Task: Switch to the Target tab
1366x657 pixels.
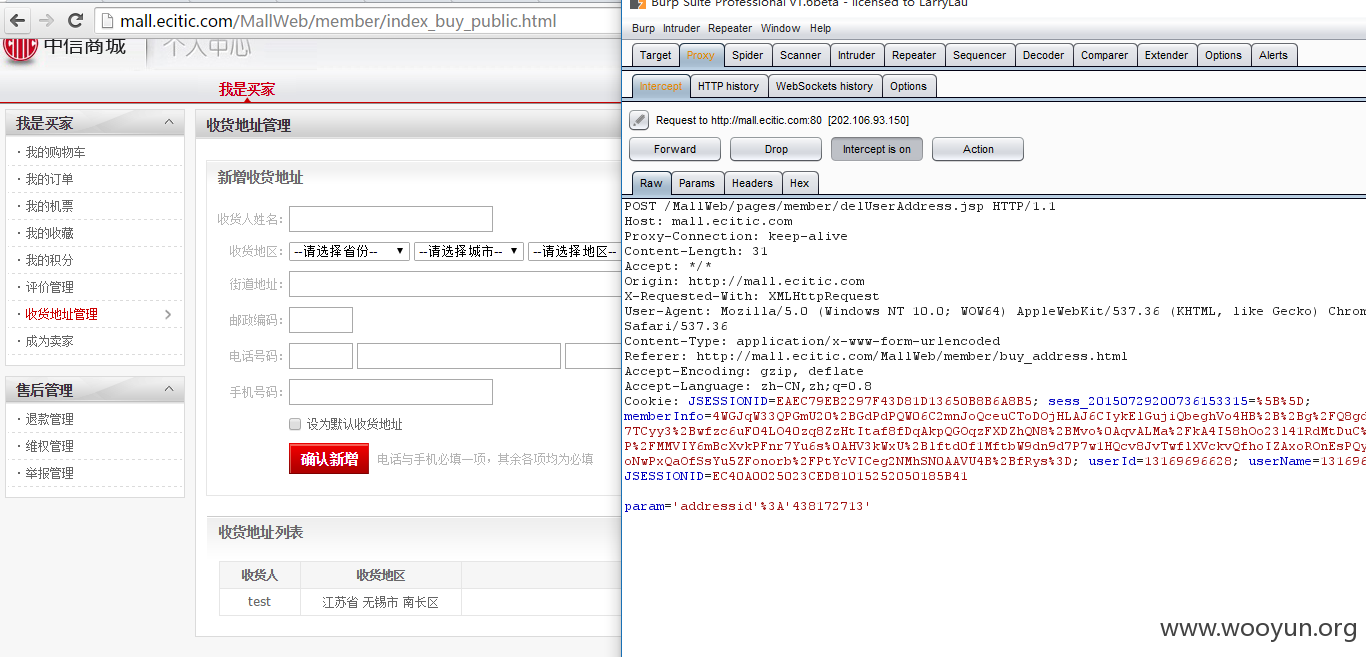Action: (x=655, y=55)
